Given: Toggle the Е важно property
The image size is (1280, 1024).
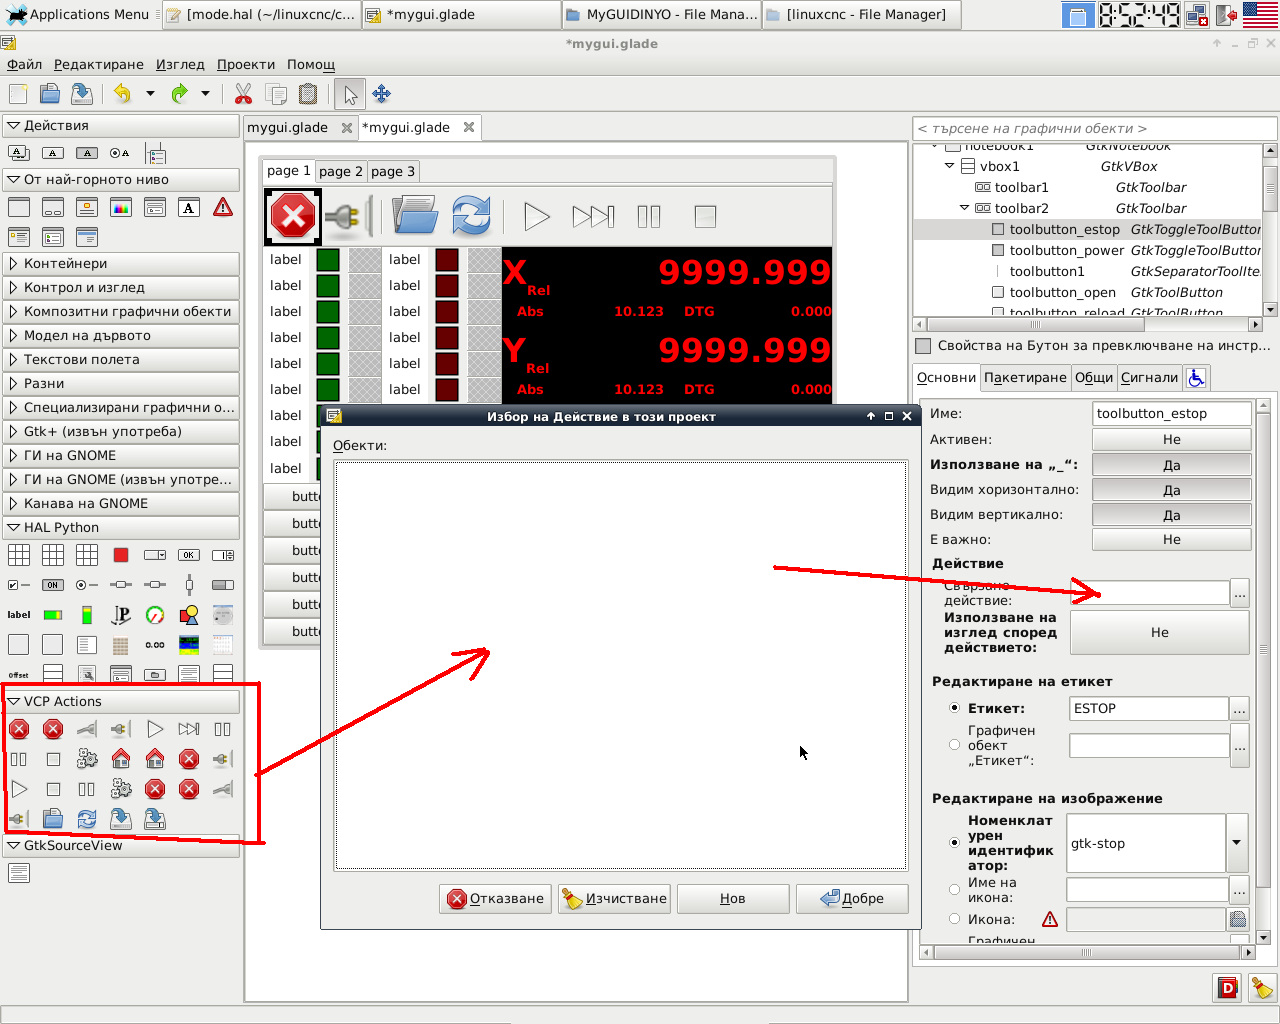Looking at the screenshot, I should [x=1171, y=540].
